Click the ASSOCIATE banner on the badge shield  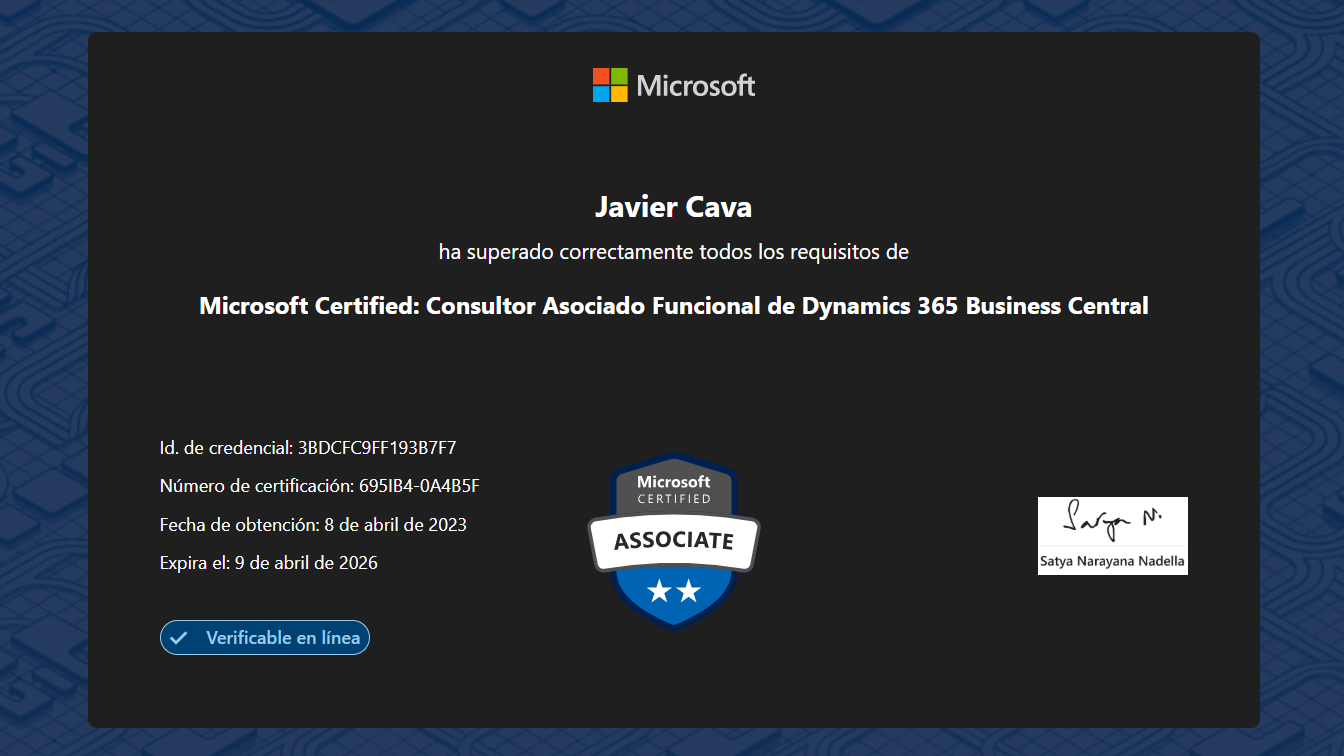(673, 540)
